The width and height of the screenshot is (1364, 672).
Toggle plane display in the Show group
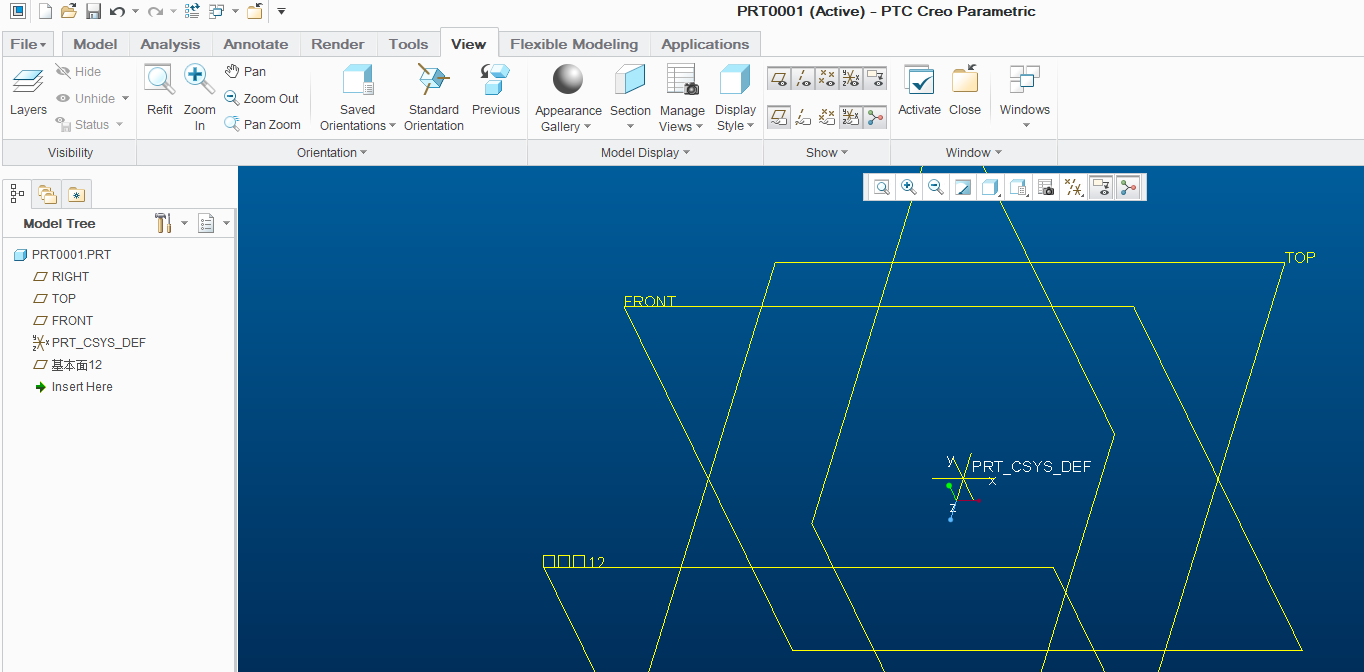tap(779, 78)
